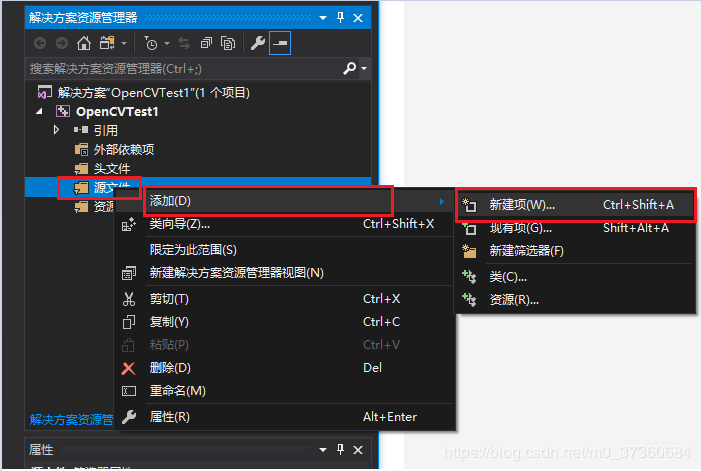
Task: Open the Solution Explorer window position dropdown
Action: point(322,17)
